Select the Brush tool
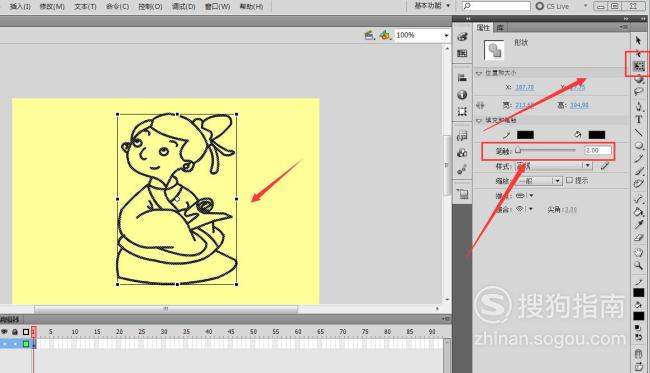This screenshot has height=373, width=650. 639,171
